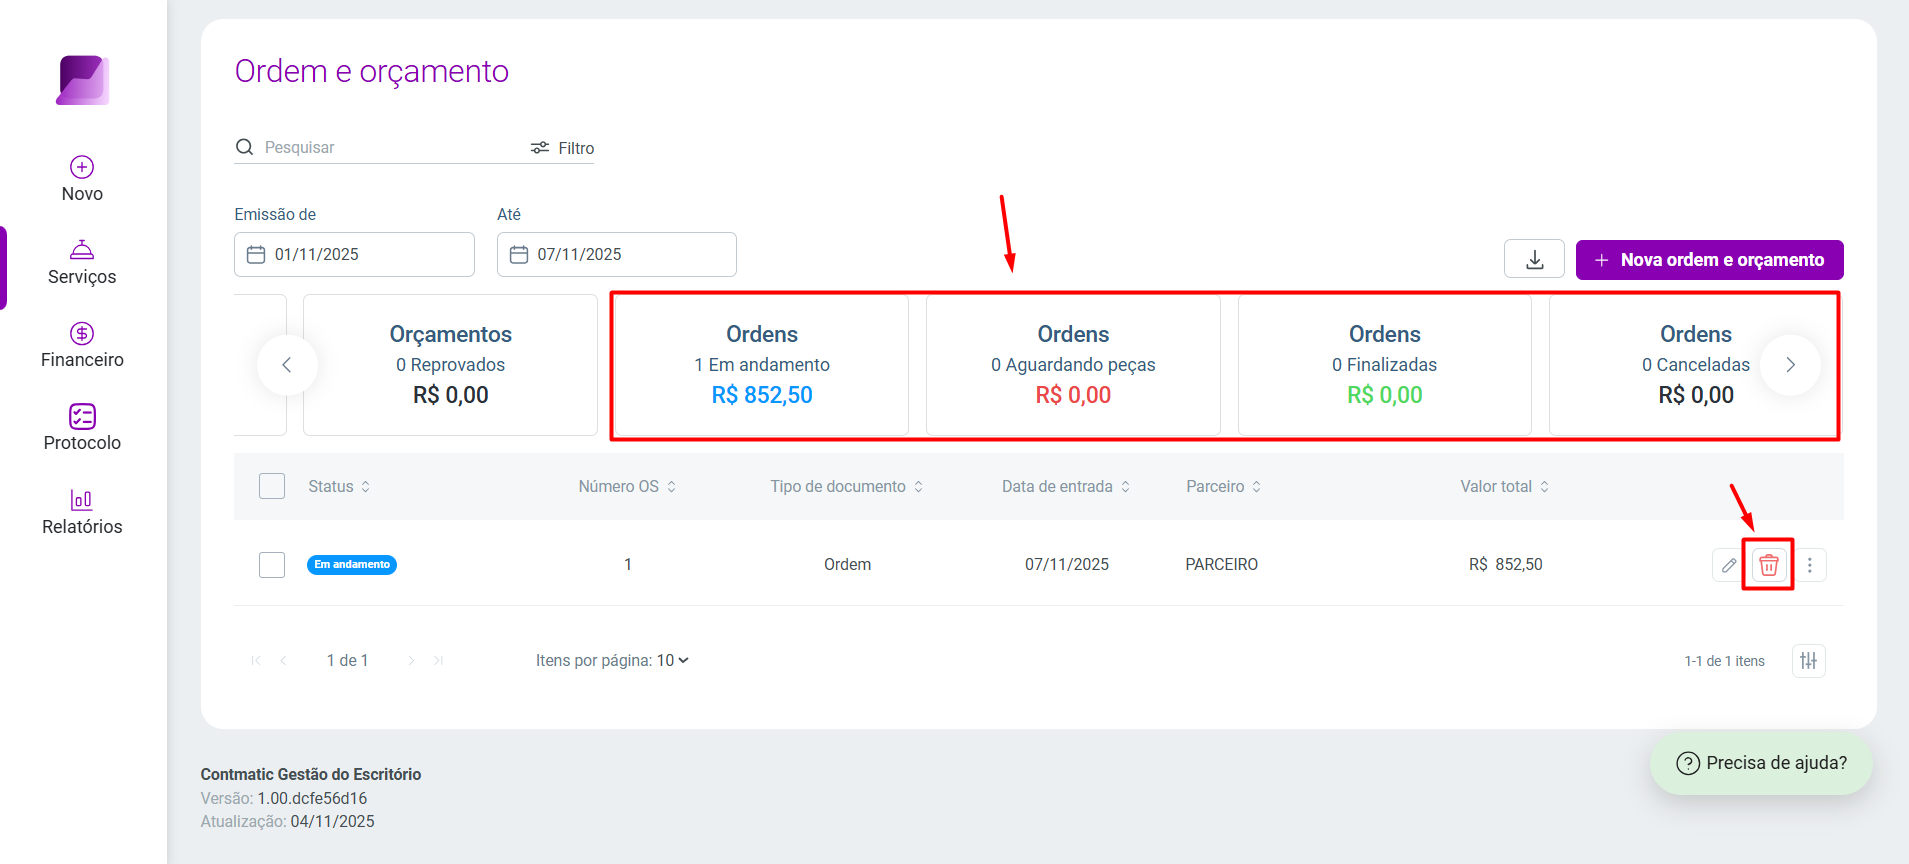Go to first page of results

point(256,660)
